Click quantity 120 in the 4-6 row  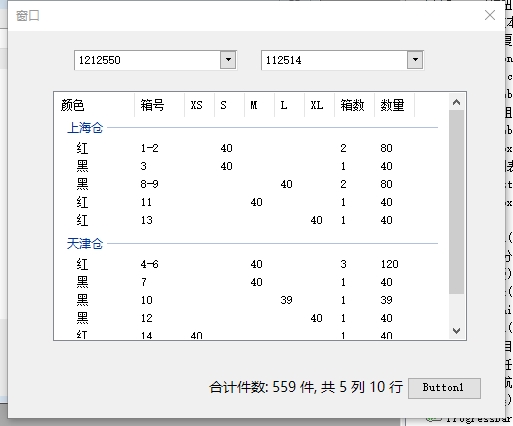389,264
